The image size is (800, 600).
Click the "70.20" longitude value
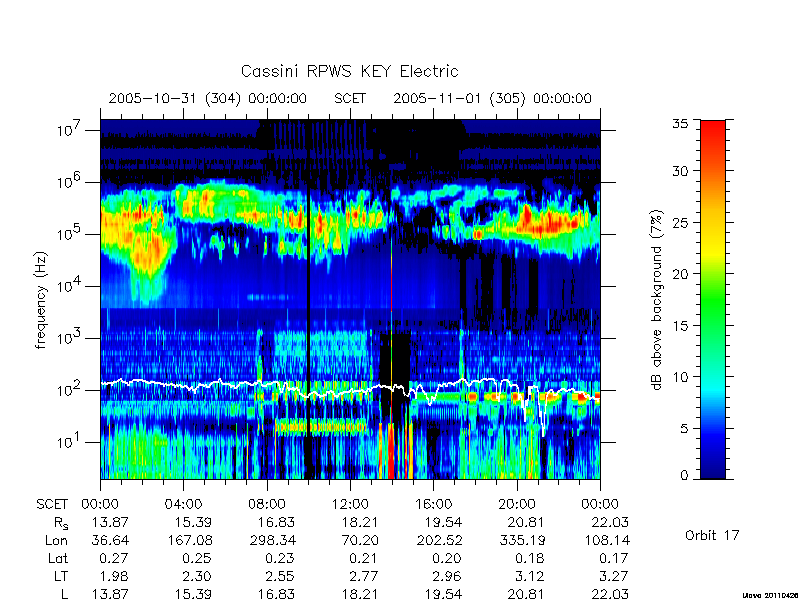tap(360, 540)
